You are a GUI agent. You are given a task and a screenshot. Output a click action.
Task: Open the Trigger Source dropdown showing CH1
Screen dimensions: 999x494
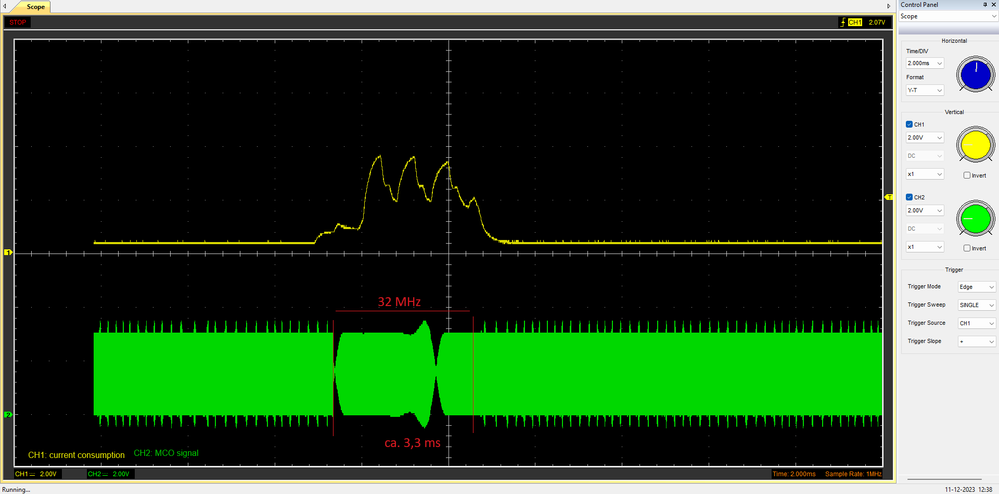(977, 323)
